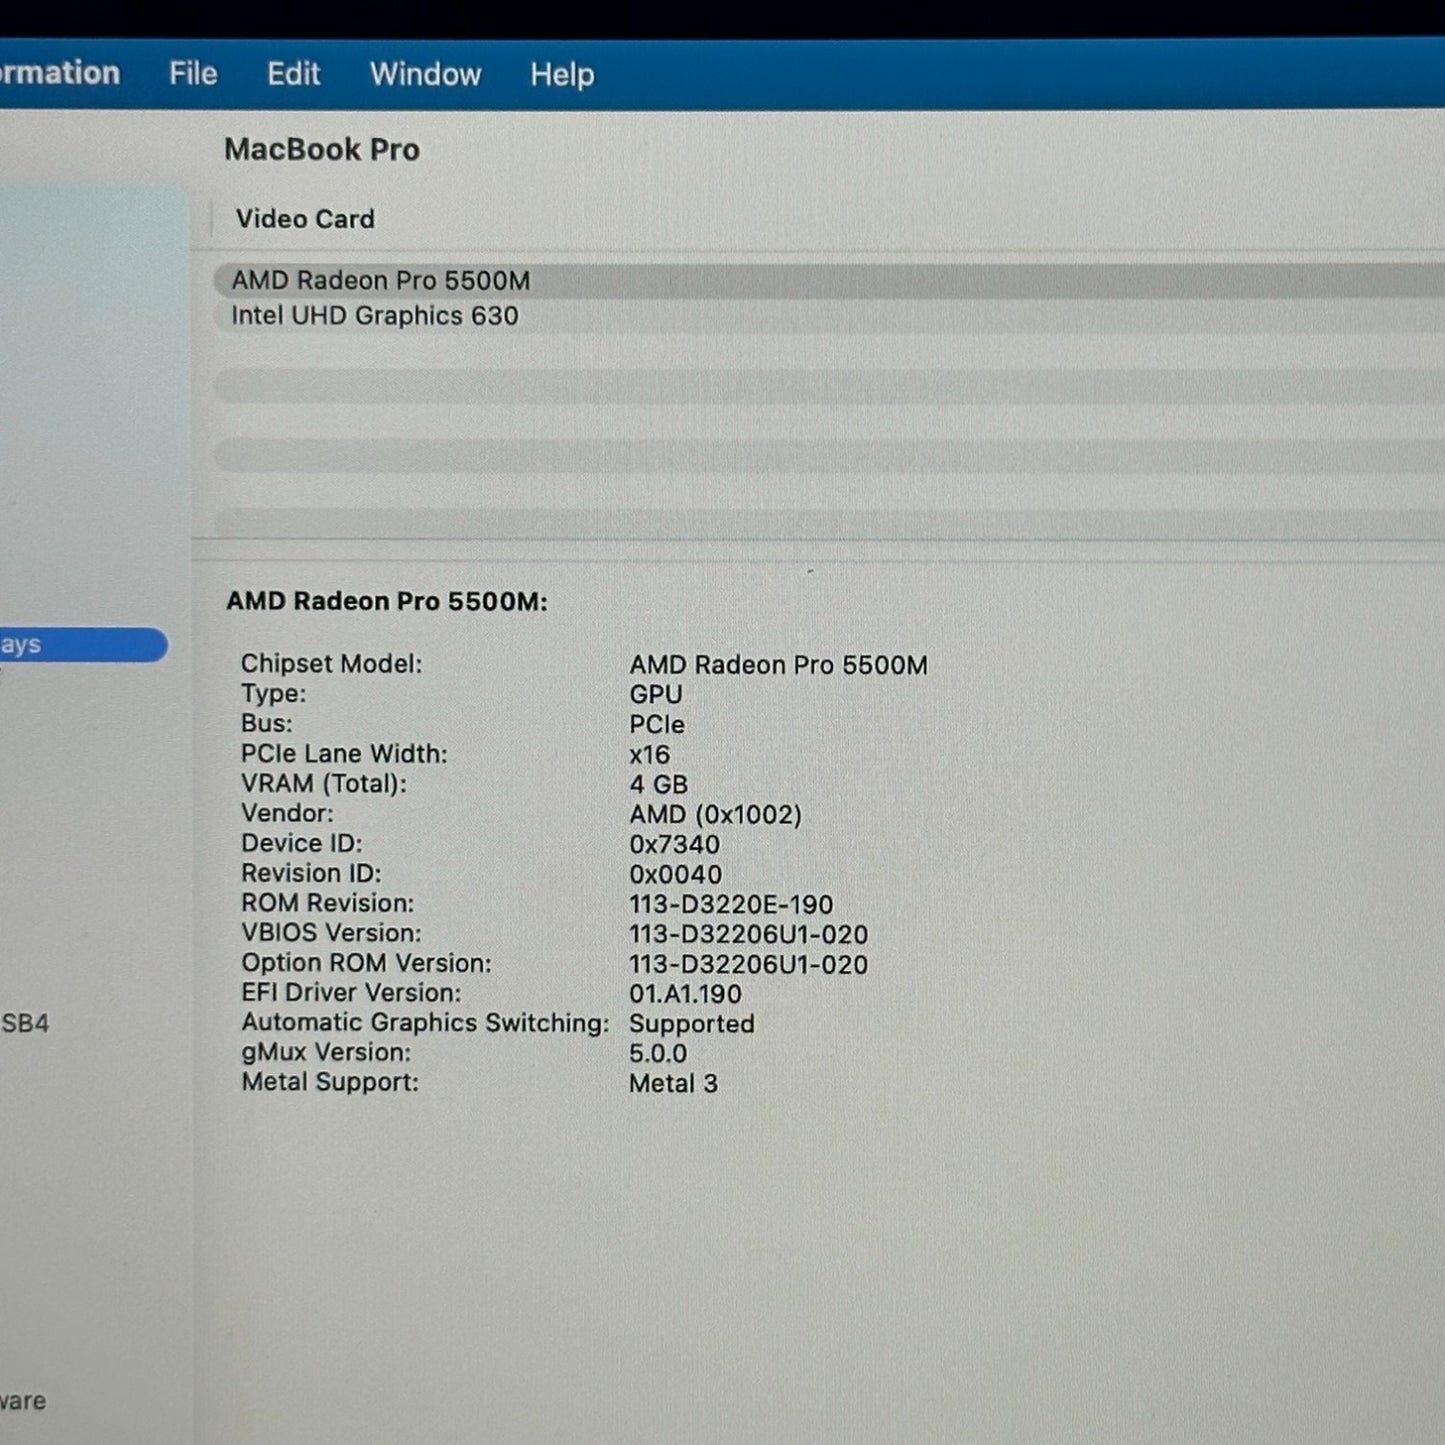Select Intel UHD Graphics 630 in Video Card list

click(x=375, y=315)
